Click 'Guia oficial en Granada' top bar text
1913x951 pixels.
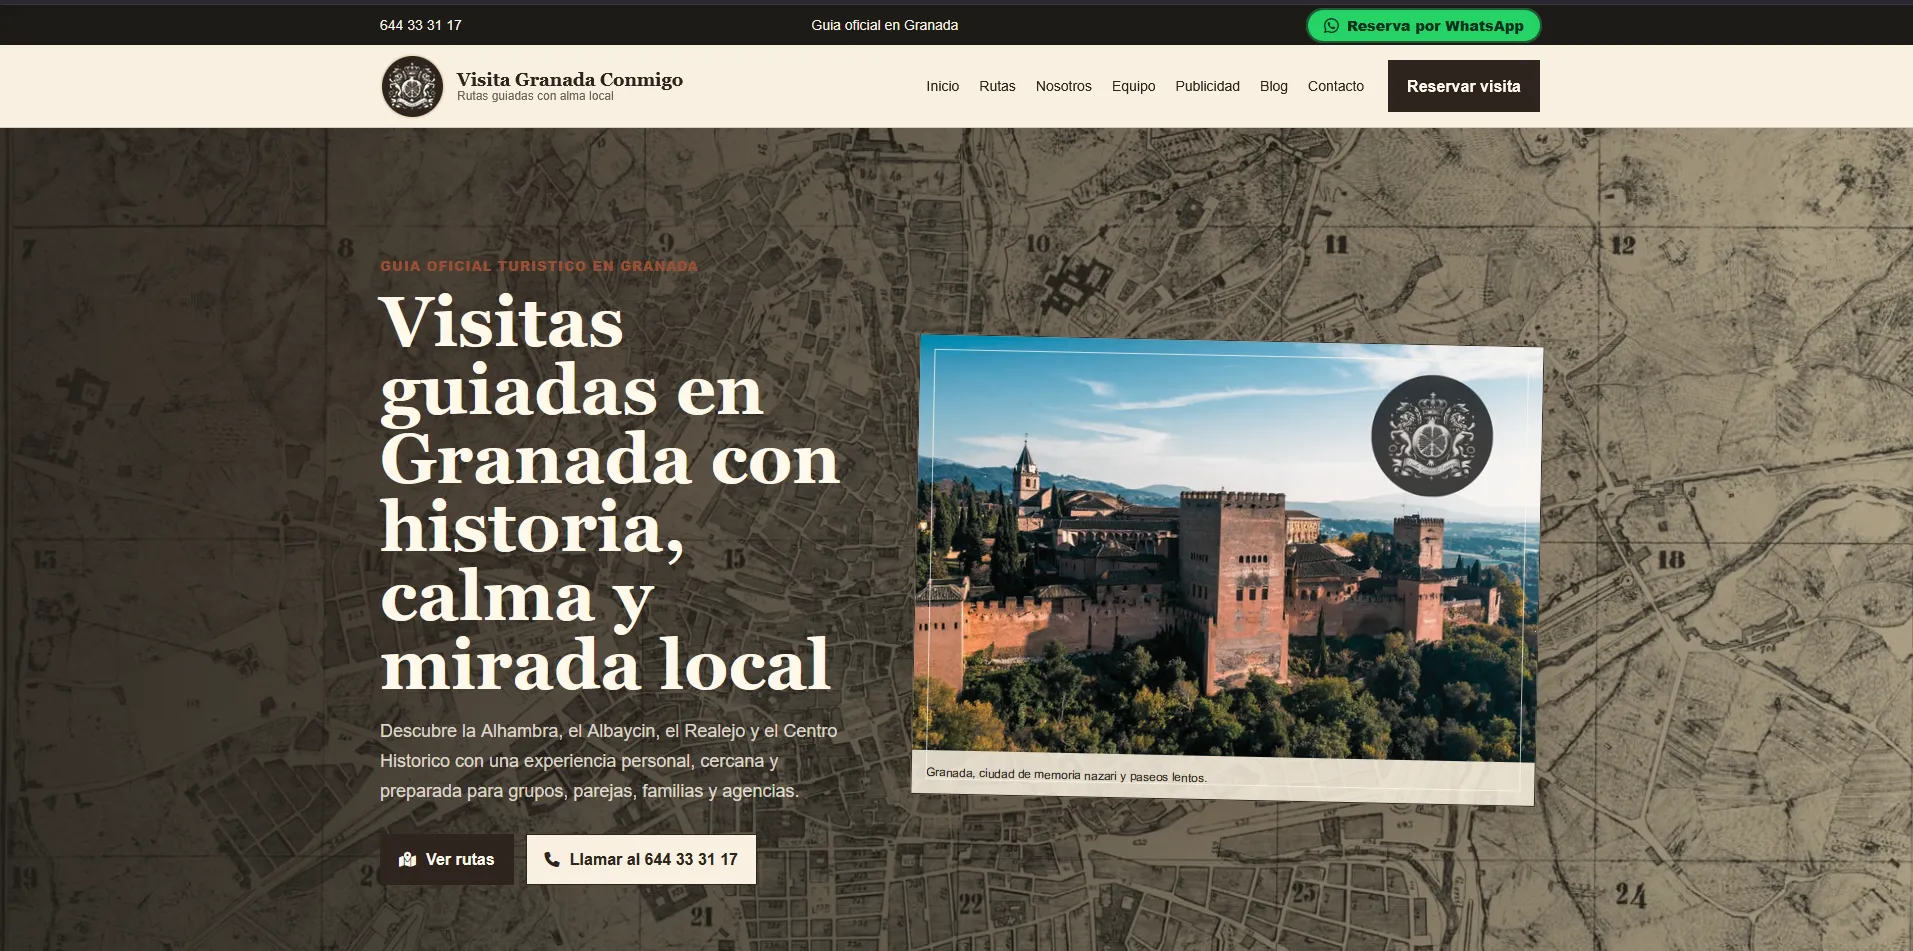(884, 25)
